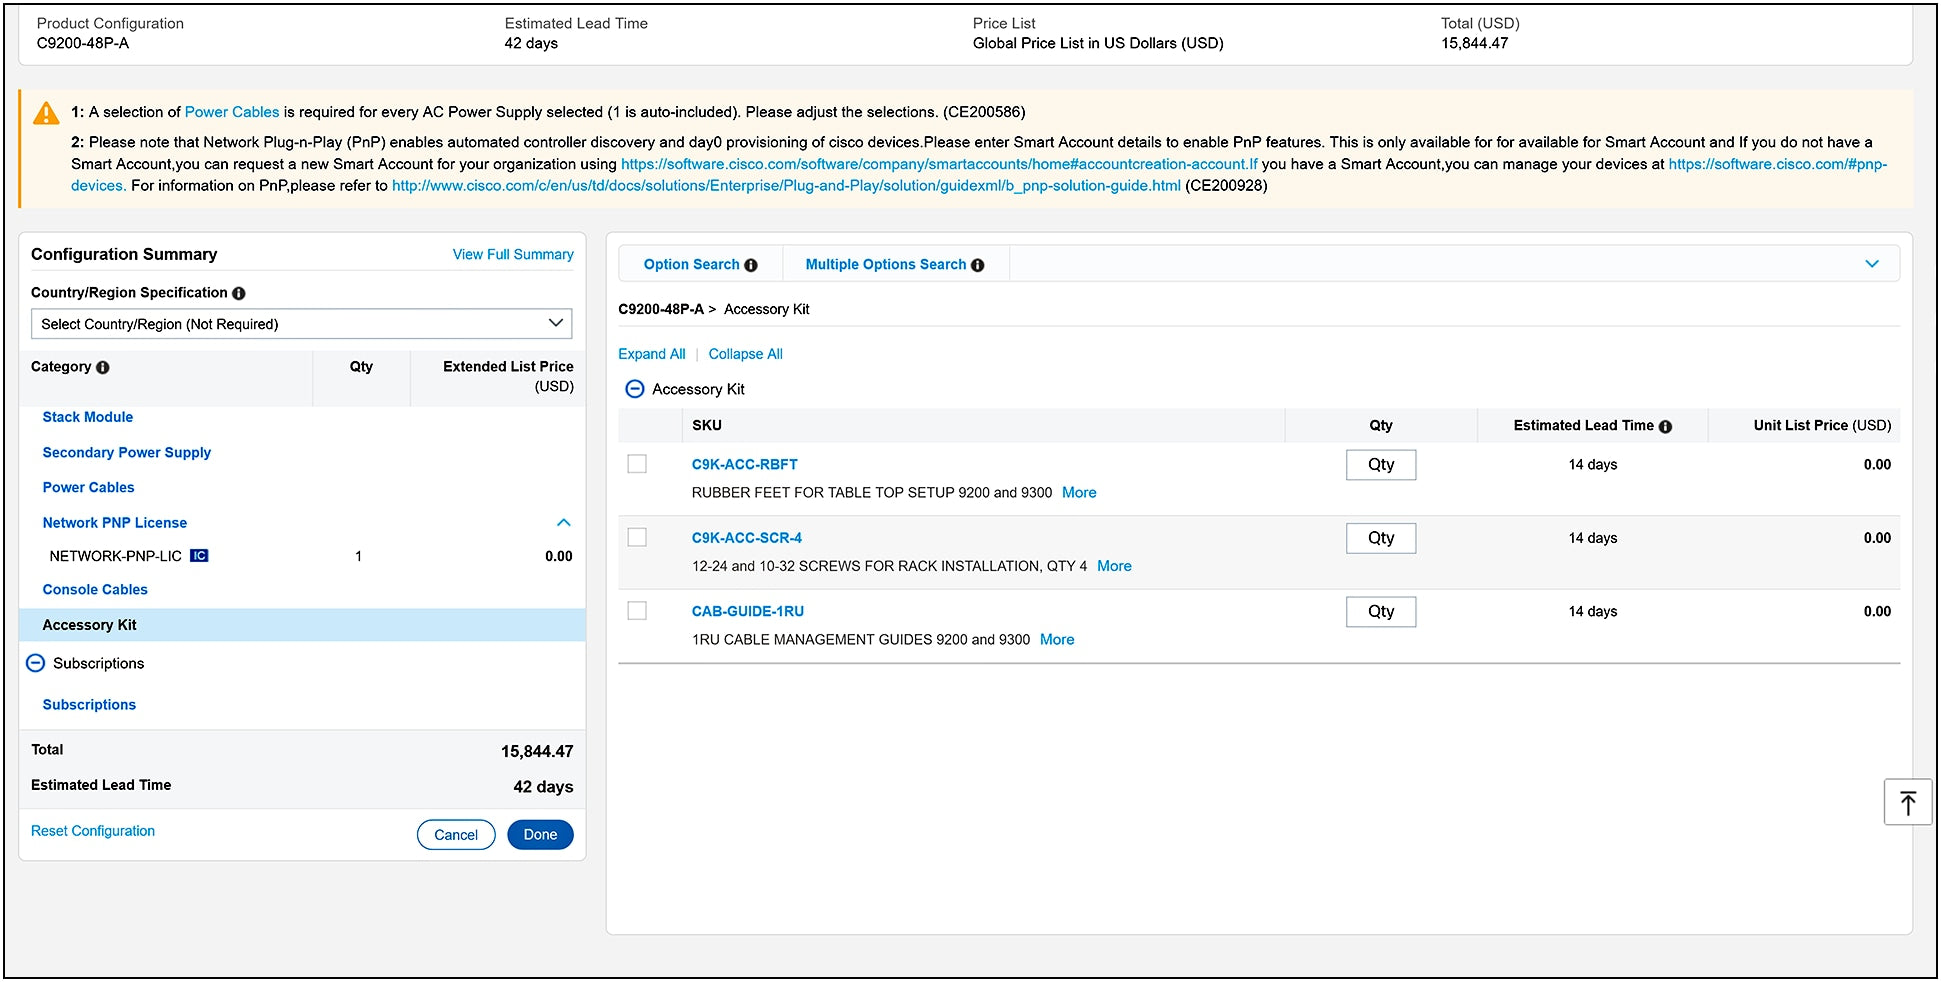Click the info icon beside Option Search
Image resolution: width=1941 pixels, height=982 pixels.
(751, 265)
